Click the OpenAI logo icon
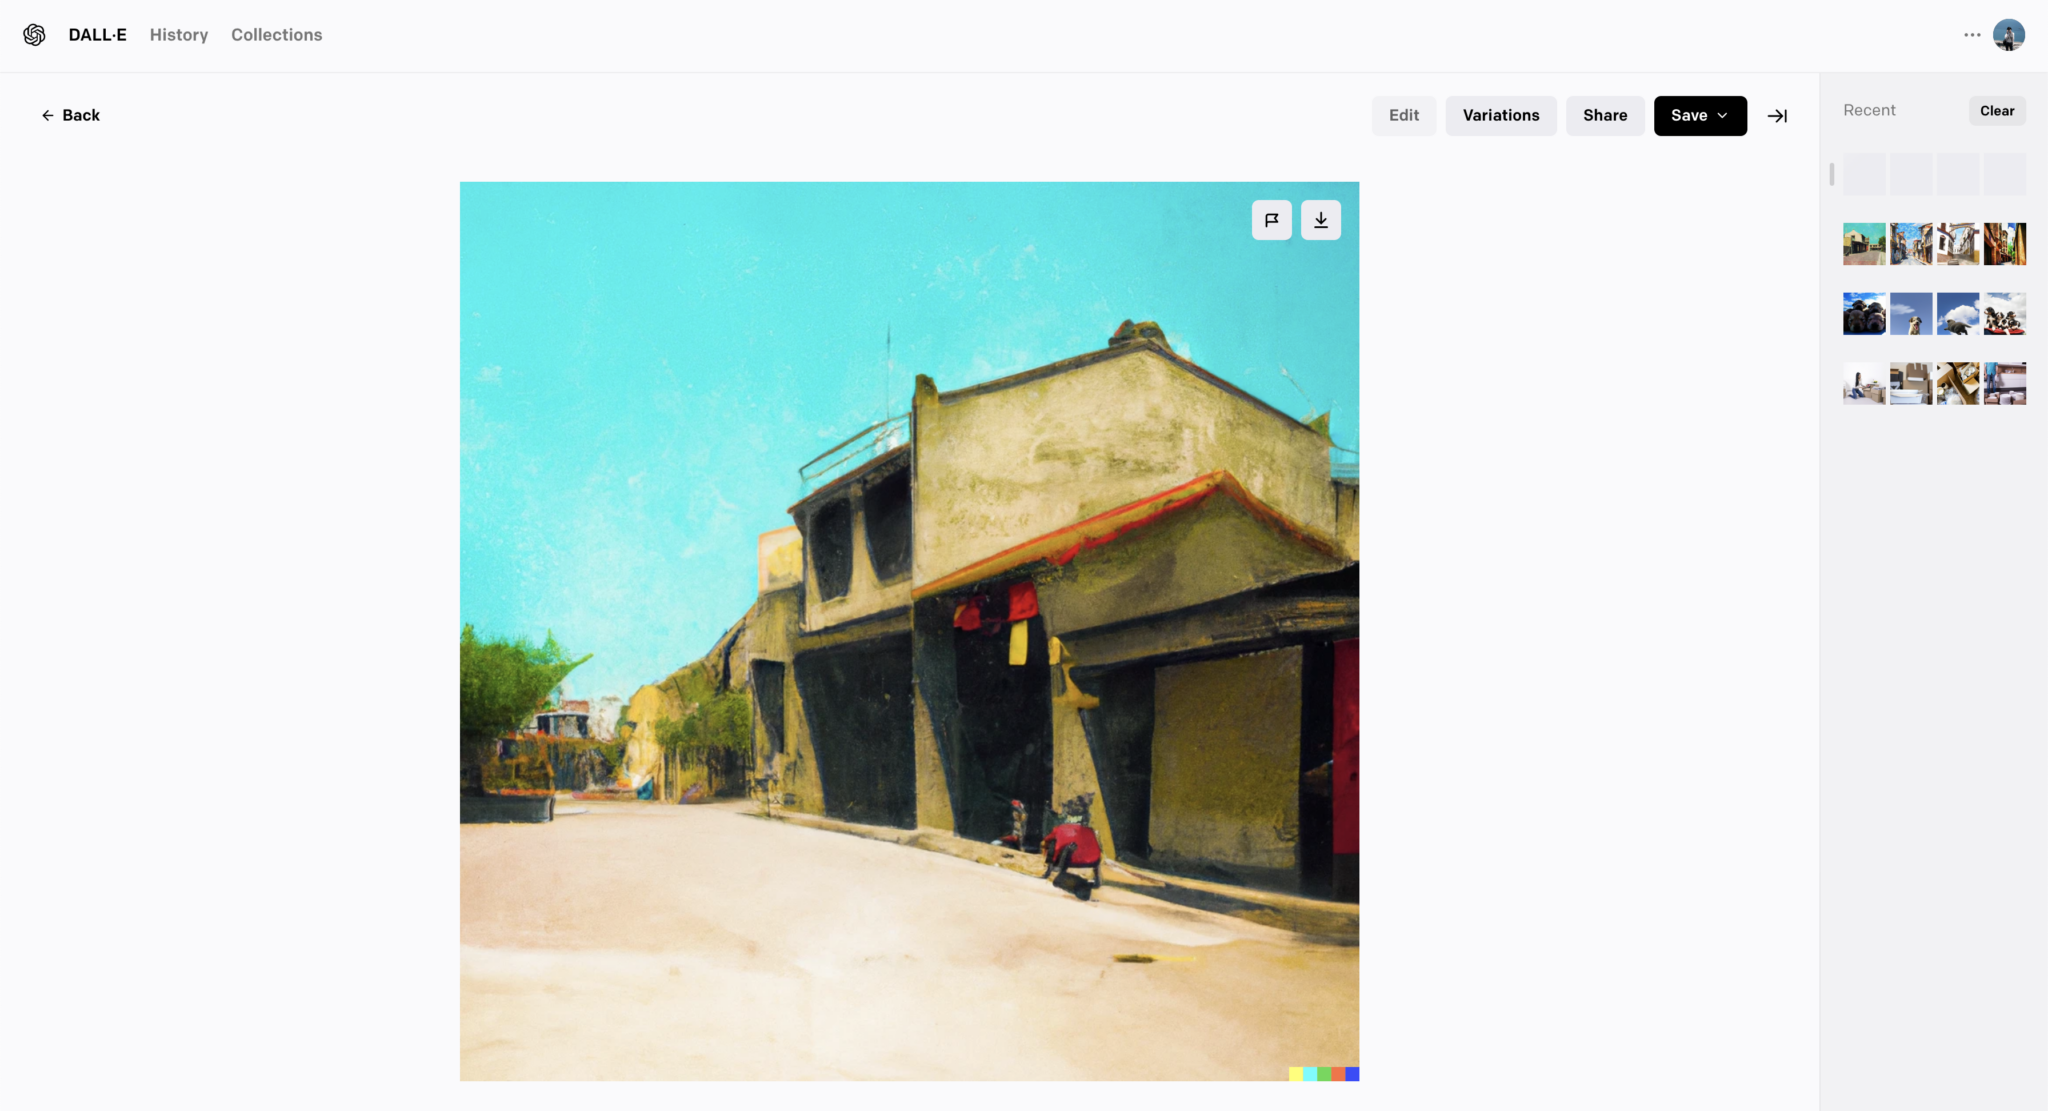This screenshot has height=1111, width=2048. point(34,35)
